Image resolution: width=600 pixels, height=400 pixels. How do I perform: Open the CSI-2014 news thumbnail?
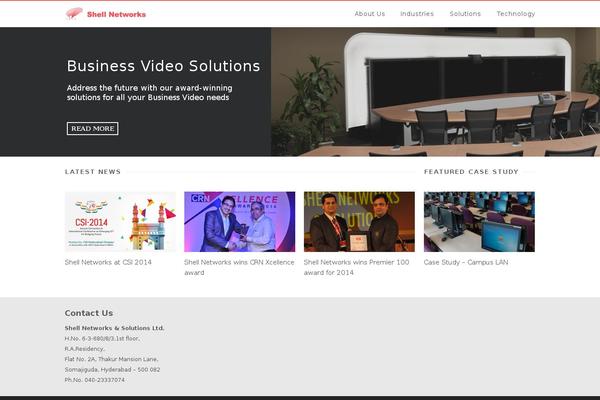[x=120, y=222]
